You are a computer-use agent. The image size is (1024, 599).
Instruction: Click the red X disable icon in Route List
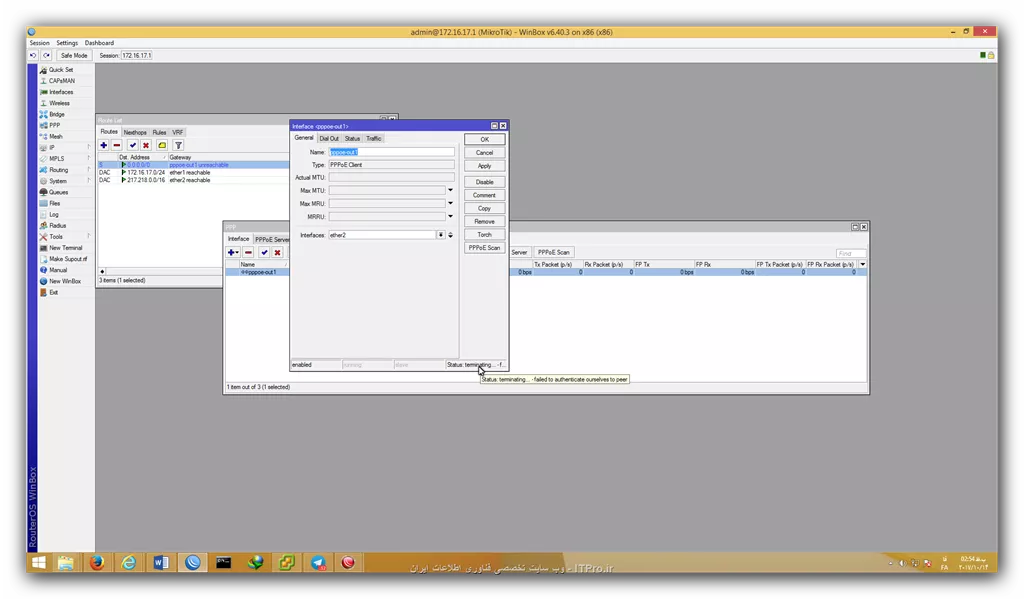(x=146, y=145)
